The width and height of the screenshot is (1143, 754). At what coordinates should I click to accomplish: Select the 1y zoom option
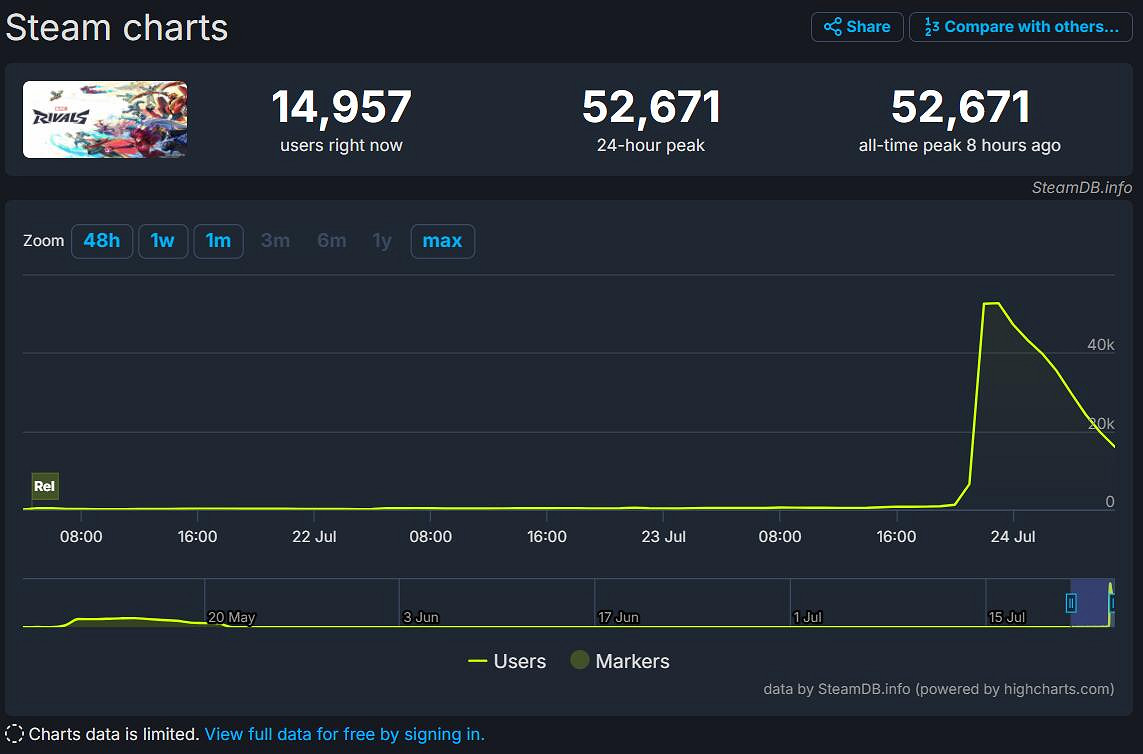tap(382, 241)
